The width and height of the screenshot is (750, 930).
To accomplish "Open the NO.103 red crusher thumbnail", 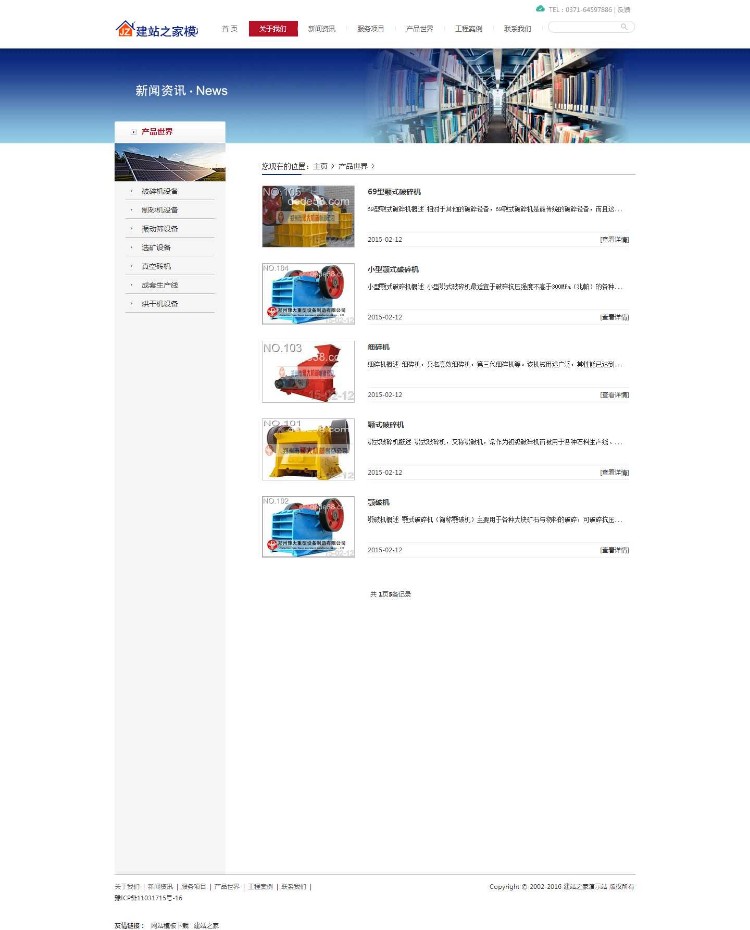I will coord(308,371).
